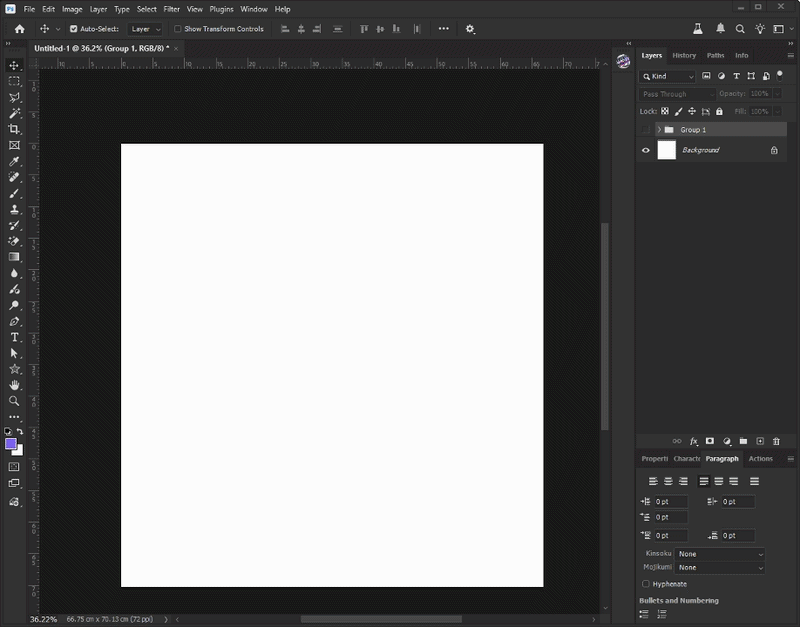Click the Background layer thumbnail

666,151
